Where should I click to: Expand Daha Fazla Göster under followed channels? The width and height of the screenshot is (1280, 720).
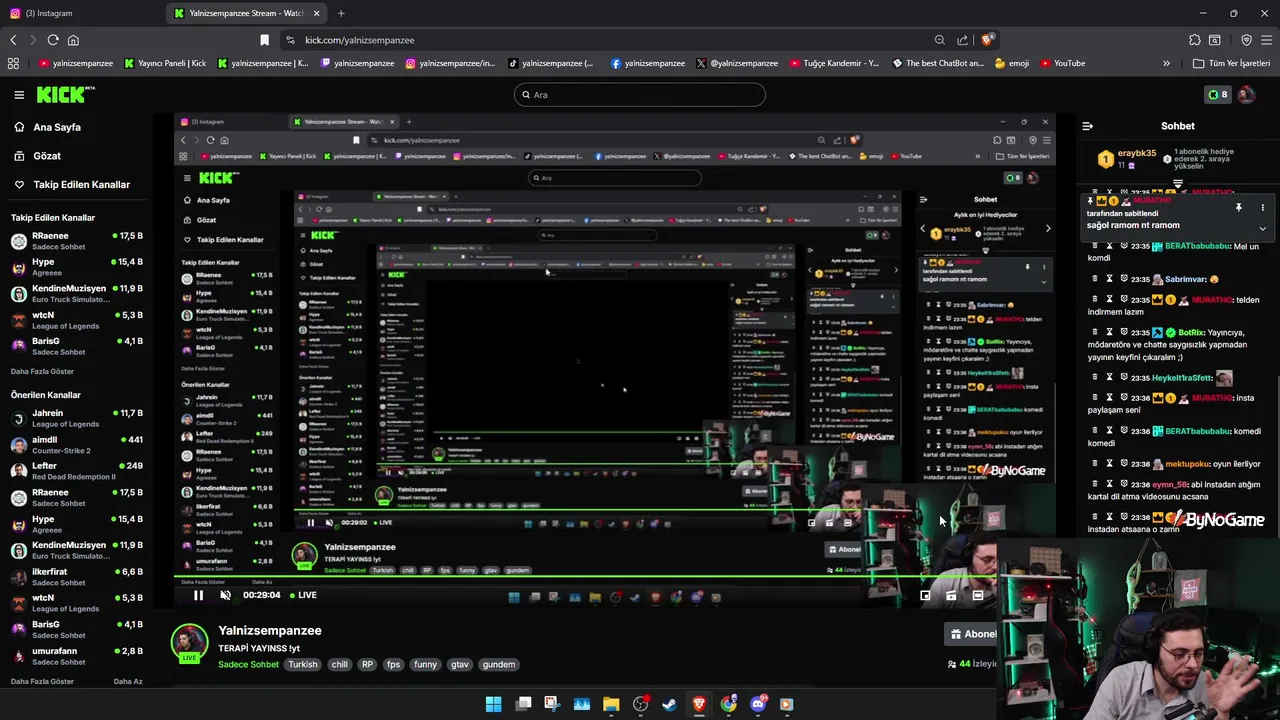pos(42,371)
